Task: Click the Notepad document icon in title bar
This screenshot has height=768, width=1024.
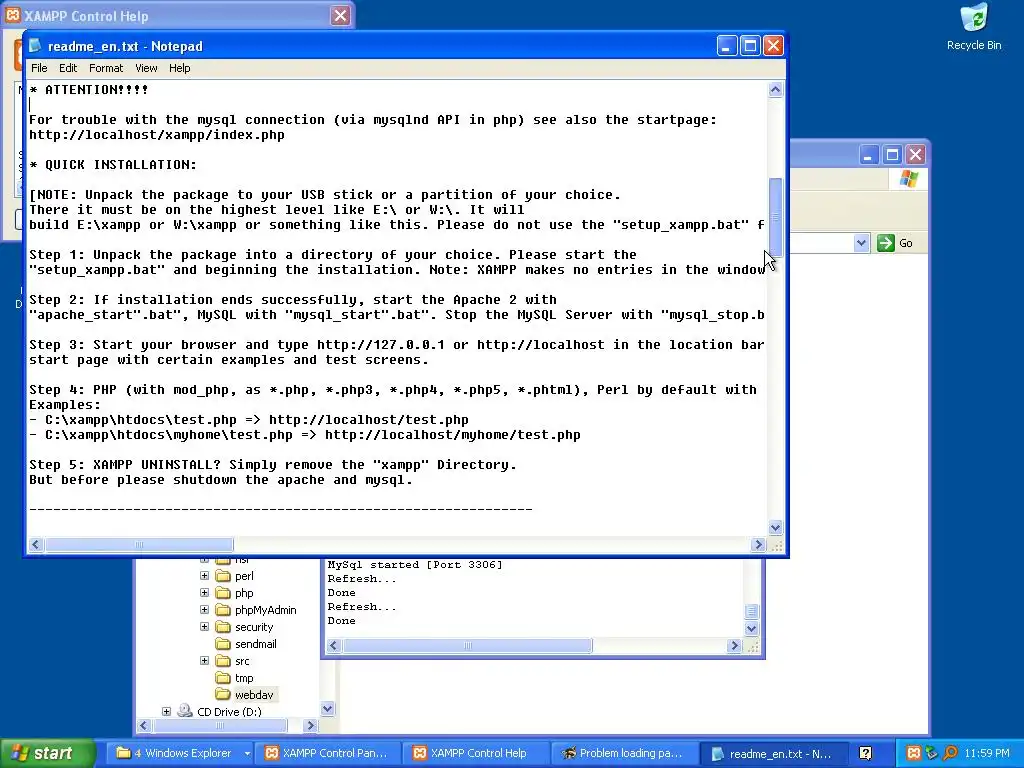Action: coord(35,46)
